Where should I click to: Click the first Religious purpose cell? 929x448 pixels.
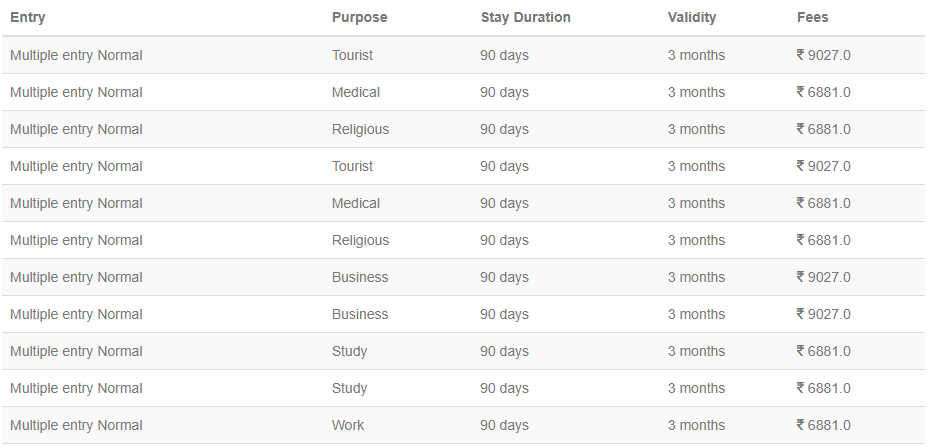point(360,129)
